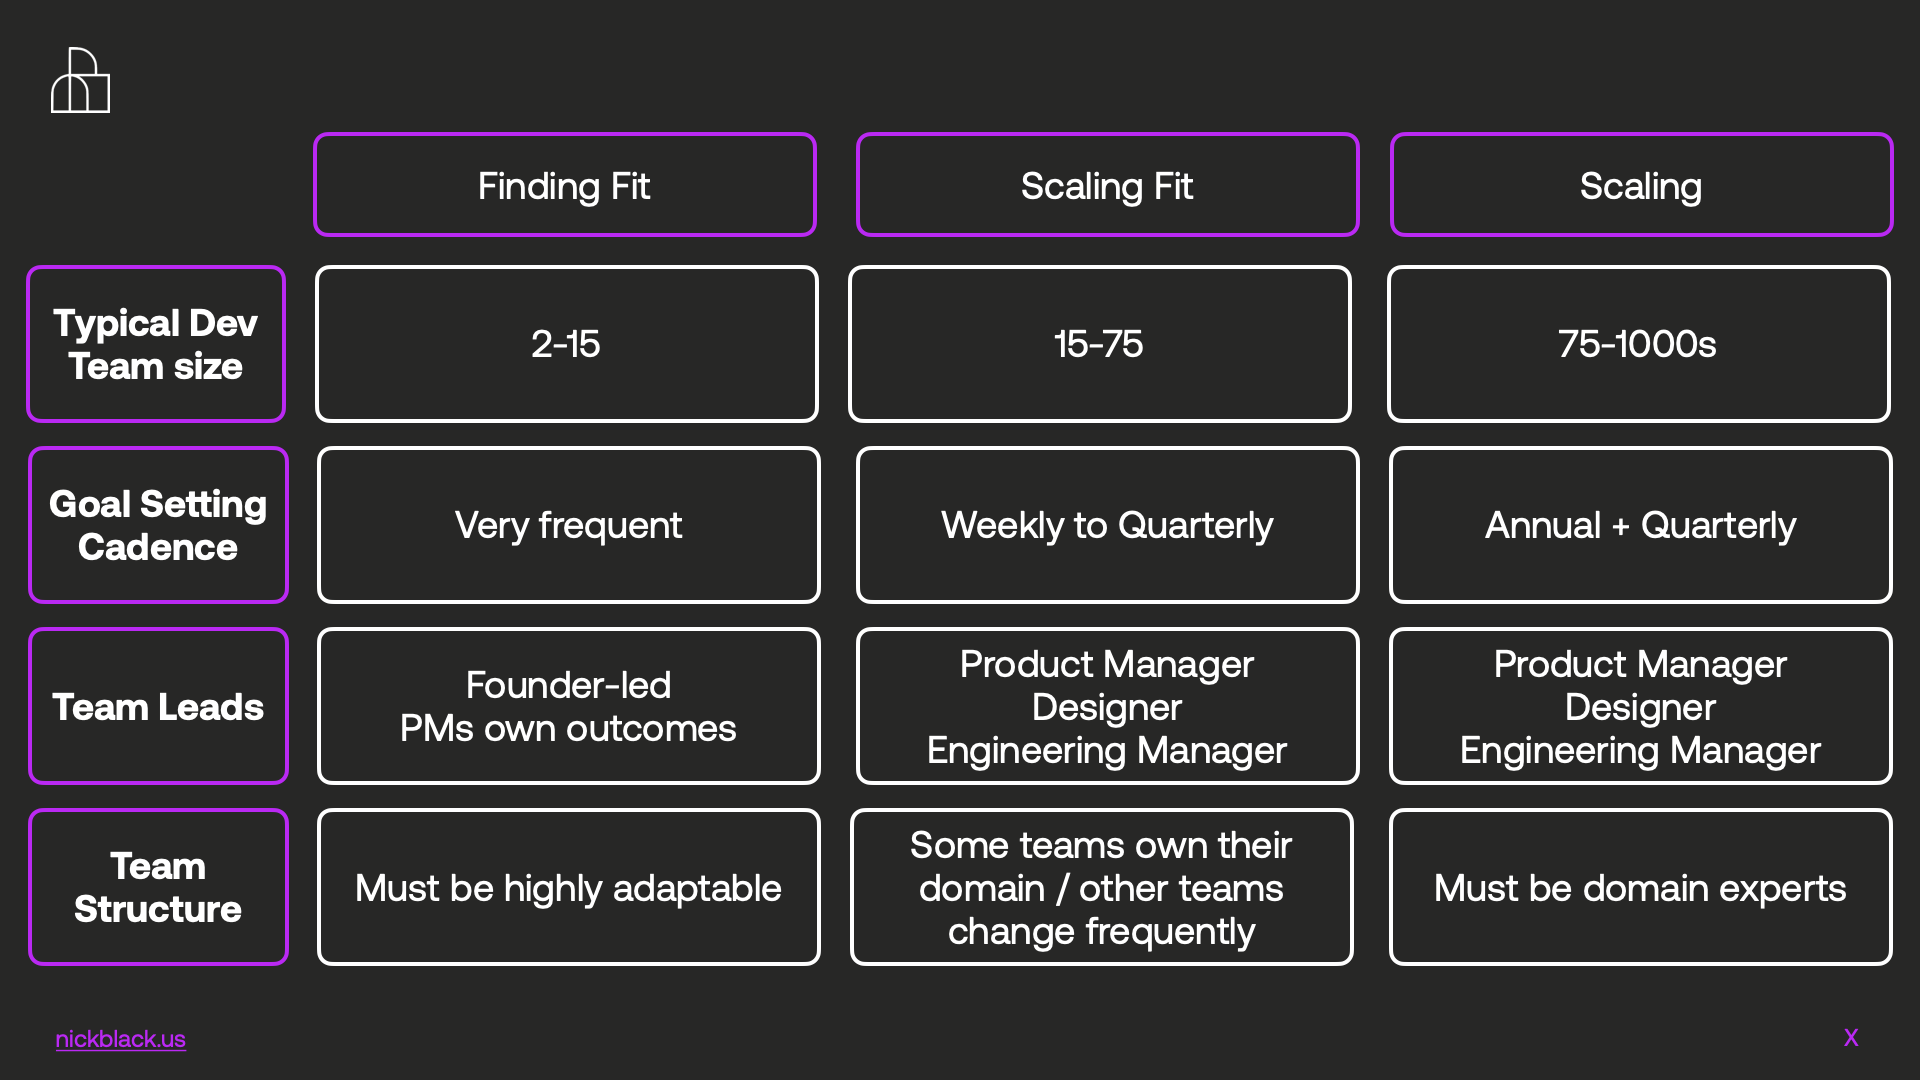Click the Team Structure row label
Image resolution: width=1920 pixels, height=1080 pixels.
coord(158,887)
